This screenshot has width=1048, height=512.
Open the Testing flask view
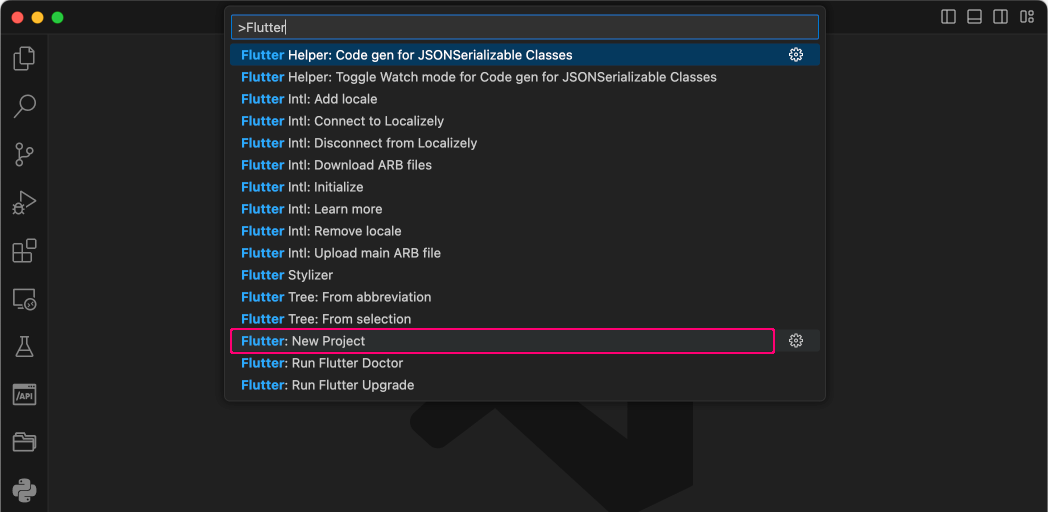pyautogui.click(x=24, y=346)
